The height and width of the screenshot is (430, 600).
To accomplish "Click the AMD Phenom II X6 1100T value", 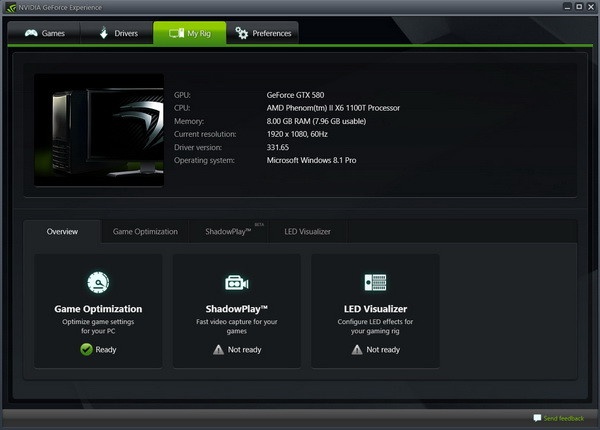I will tap(333, 108).
